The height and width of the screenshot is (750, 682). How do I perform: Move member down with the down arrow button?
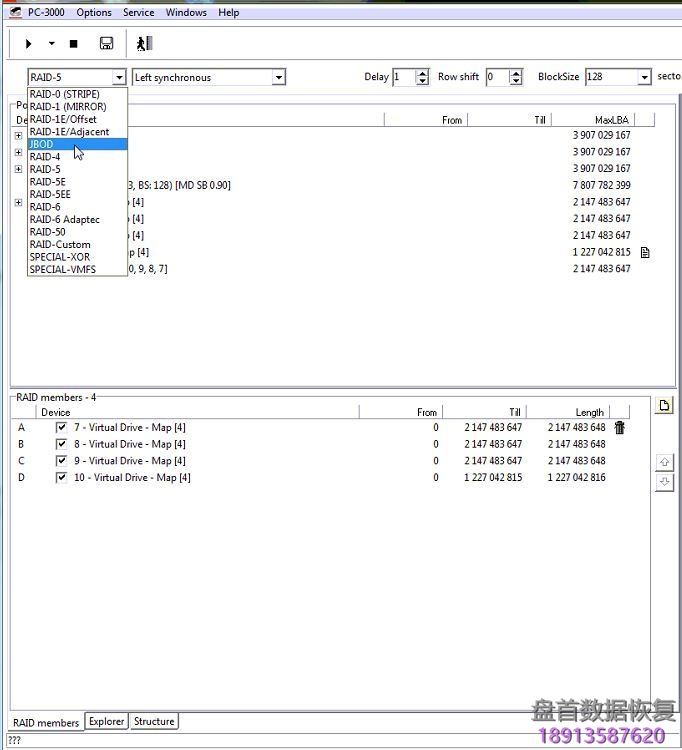click(x=665, y=482)
